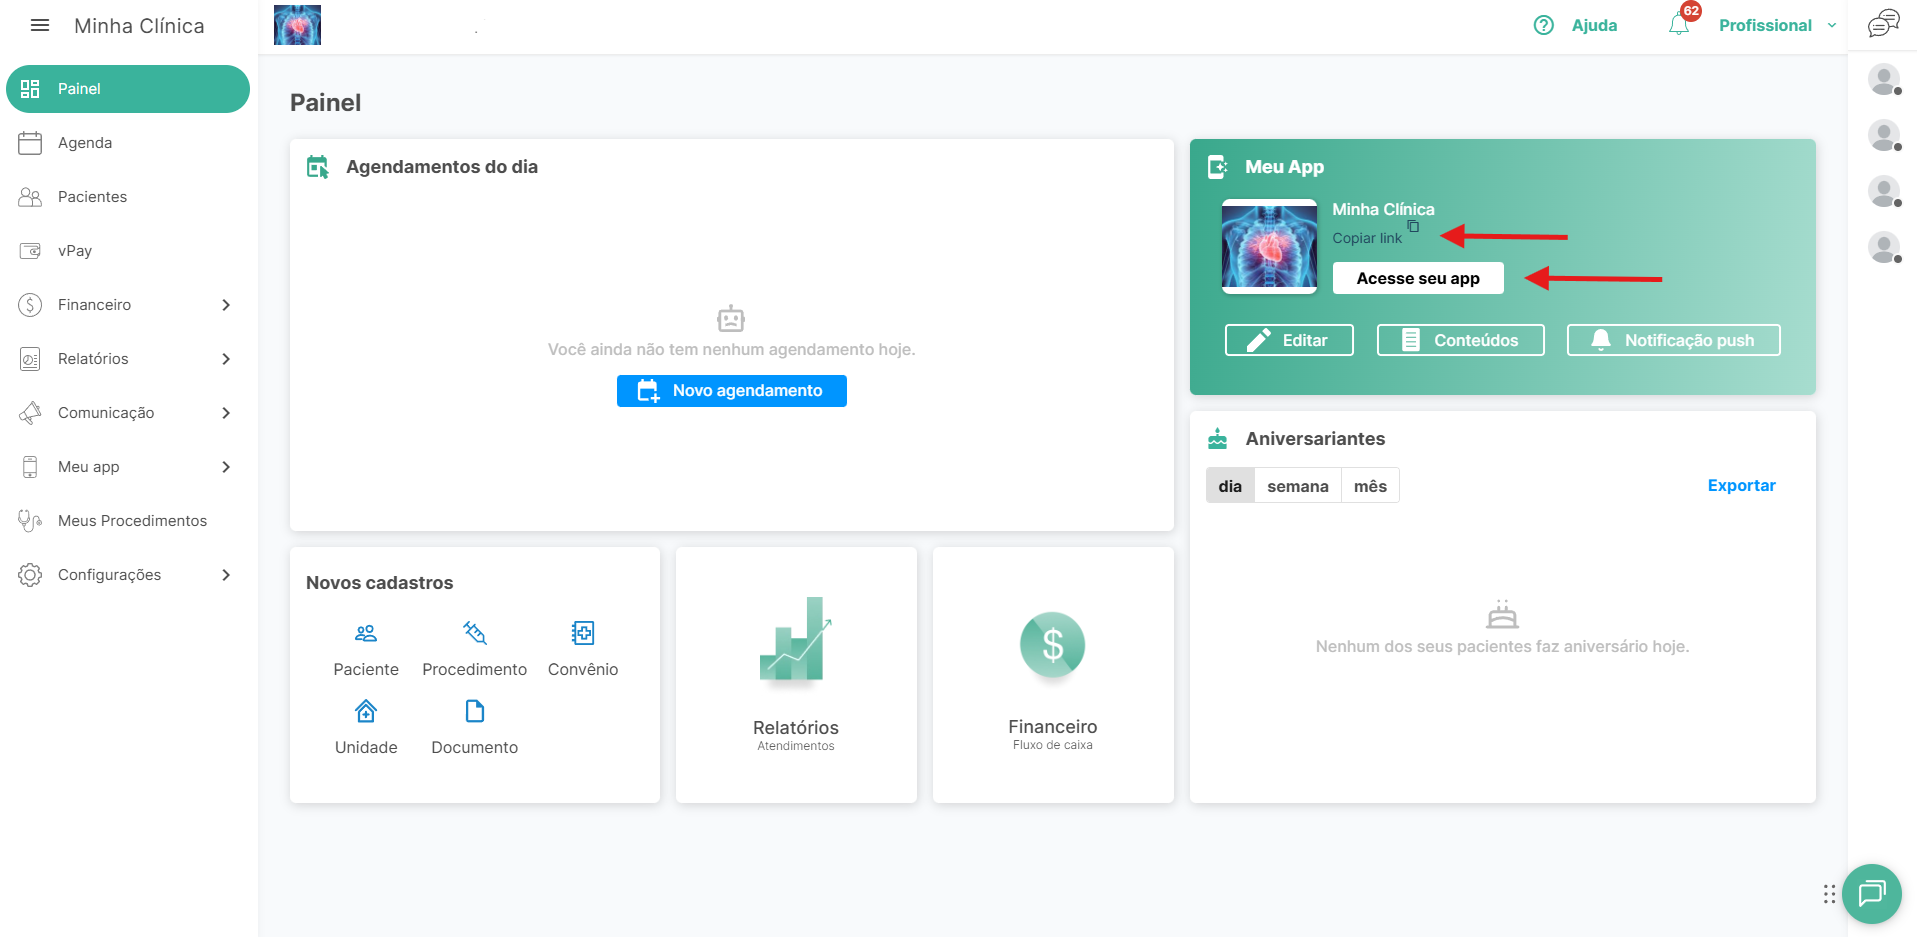1917x937 pixels.
Task: Click the Novo agendamento button
Action: [x=731, y=391]
